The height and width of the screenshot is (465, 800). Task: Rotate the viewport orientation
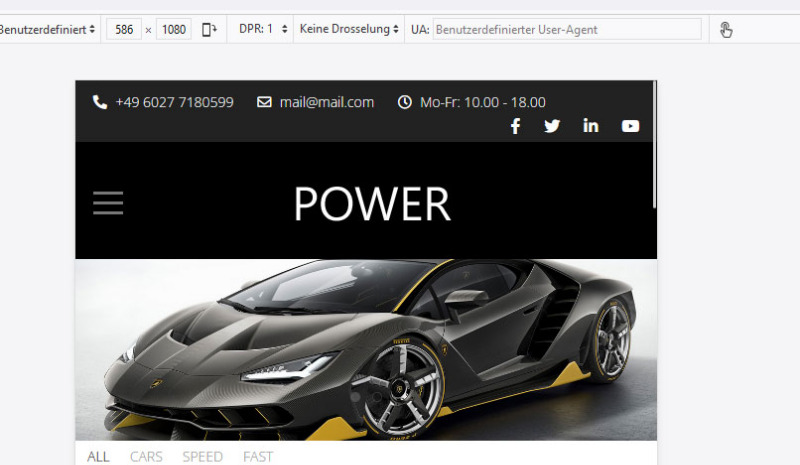coord(209,30)
